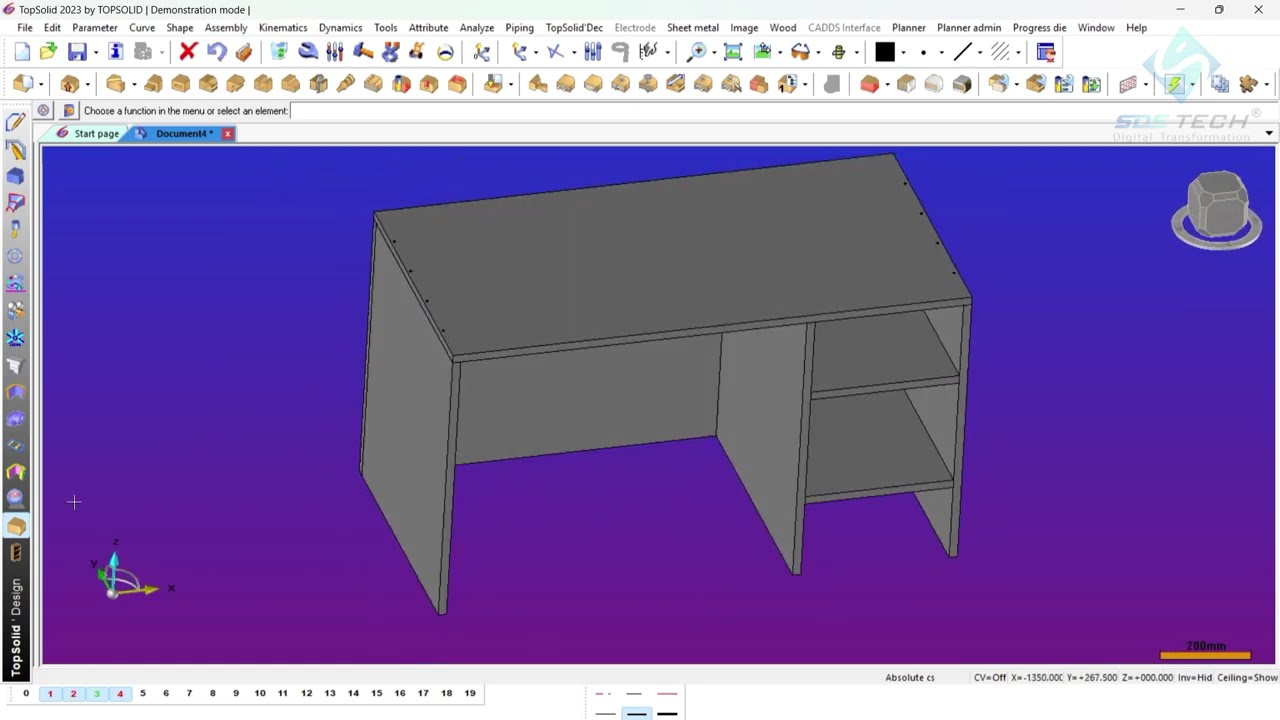Expand the dropdown beside the sunglasses icon
This screenshot has height=720, width=1280.
tap(818, 52)
